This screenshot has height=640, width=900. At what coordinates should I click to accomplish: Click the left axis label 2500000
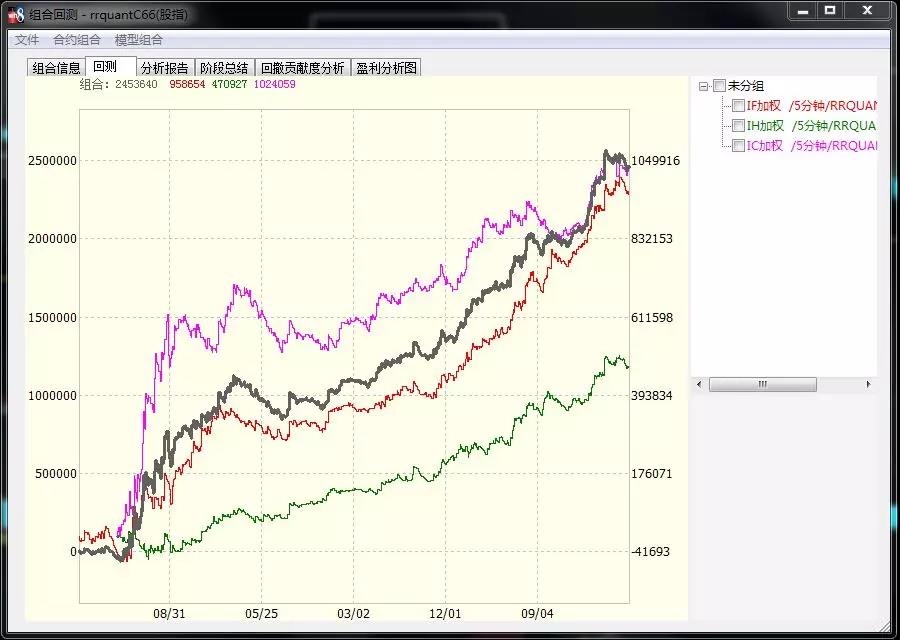pyautogui.click(x=52, y=161)
